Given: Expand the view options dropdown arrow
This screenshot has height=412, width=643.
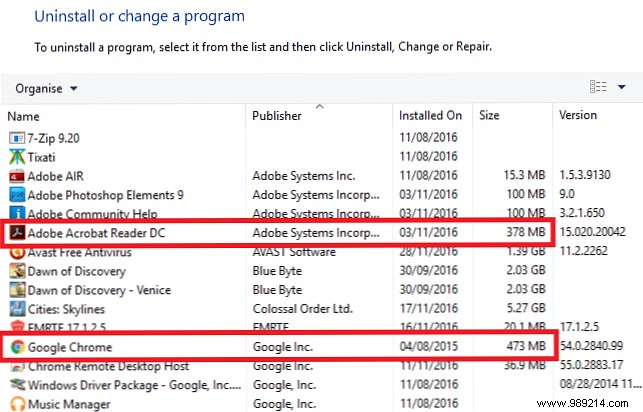Looking at the screenshot, I should tap(622, 88).
